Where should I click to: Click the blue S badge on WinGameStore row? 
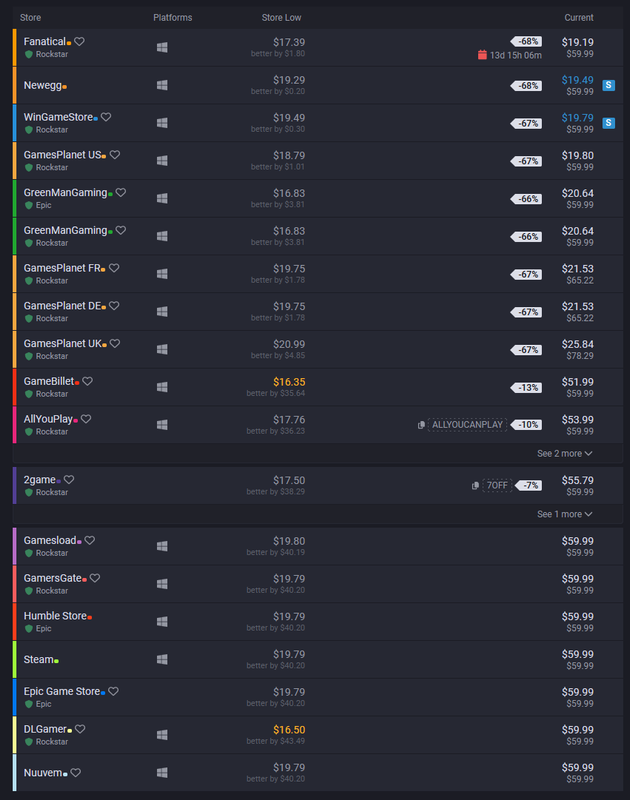coord(609,123)
